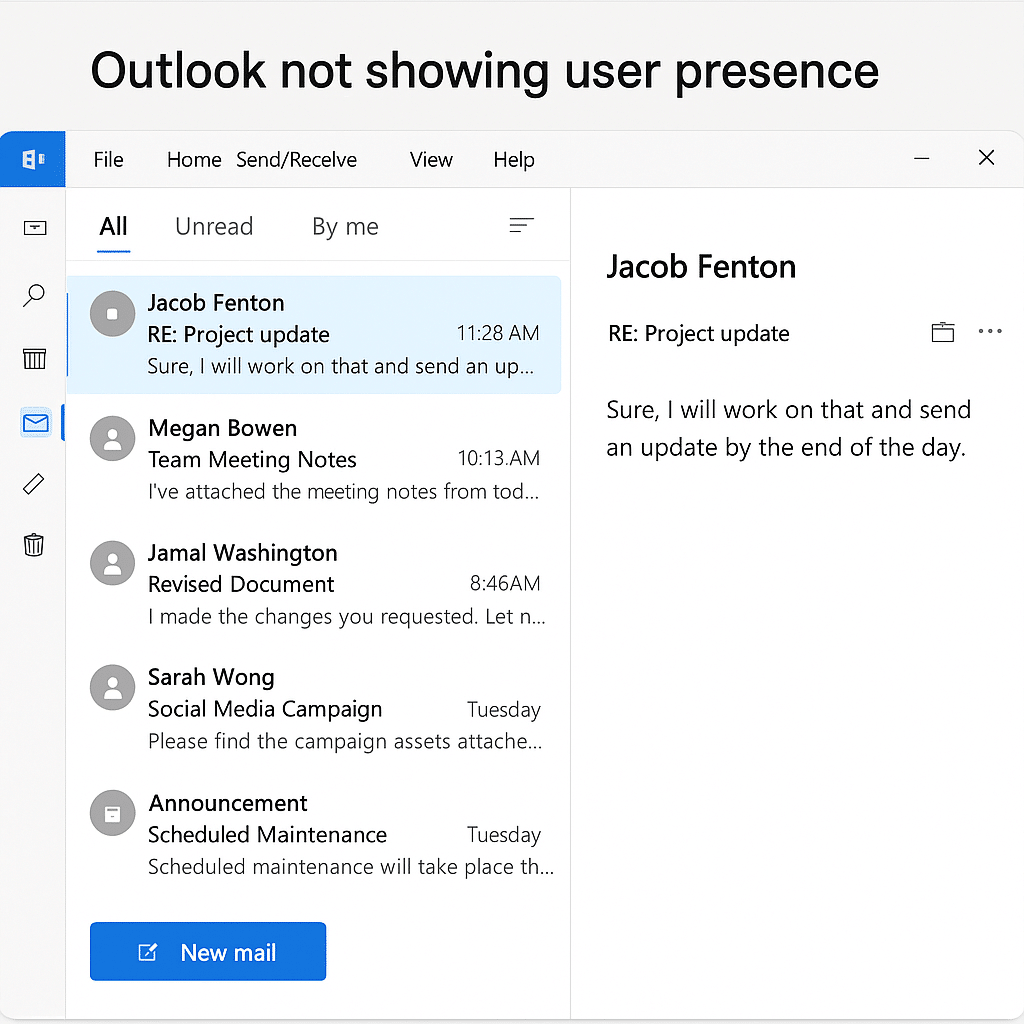Open the View menu

[x=431, y=159]
